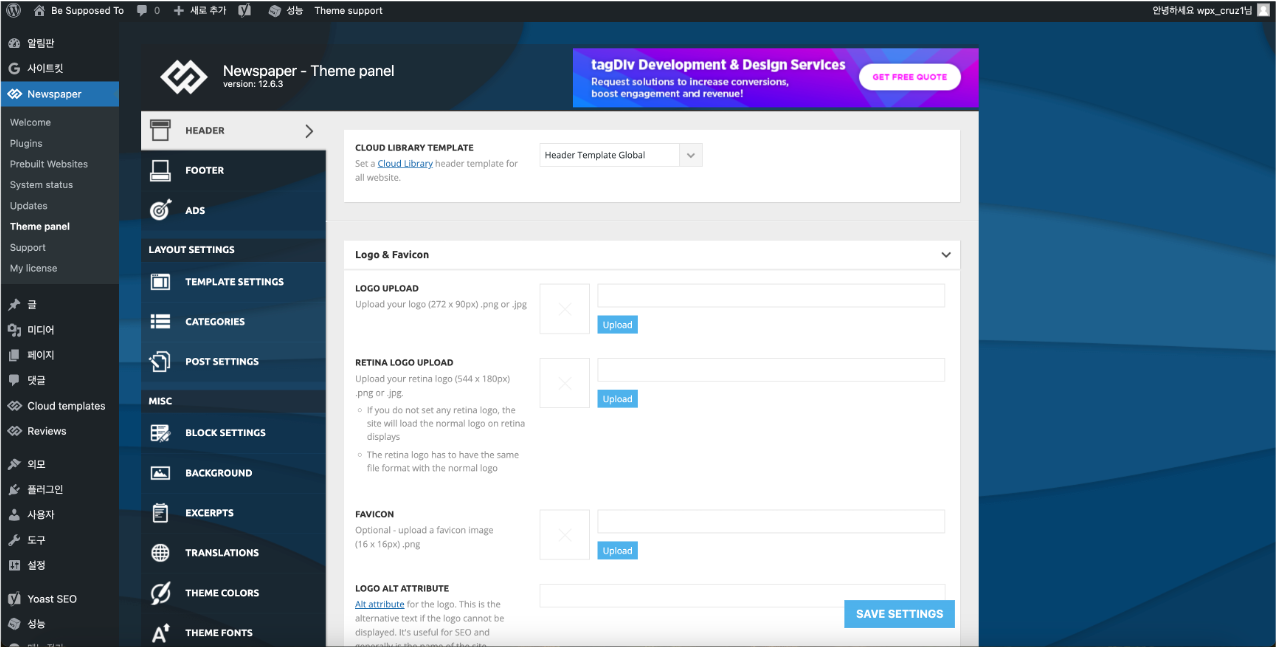Click the Alt attribute link
1277x647 pixels.
coord(380,604)
